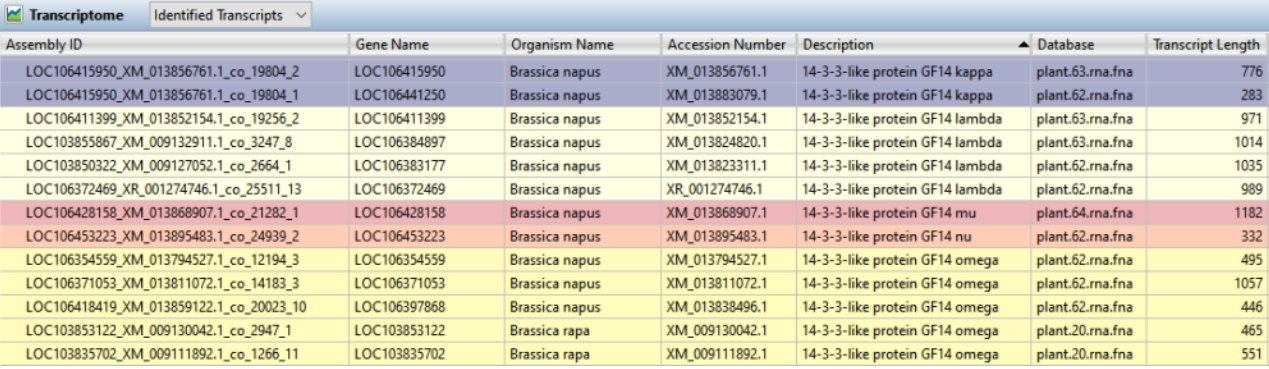Click the sort arrow in Description header
1269x369 pixels.
click(x=1023, y=45)
